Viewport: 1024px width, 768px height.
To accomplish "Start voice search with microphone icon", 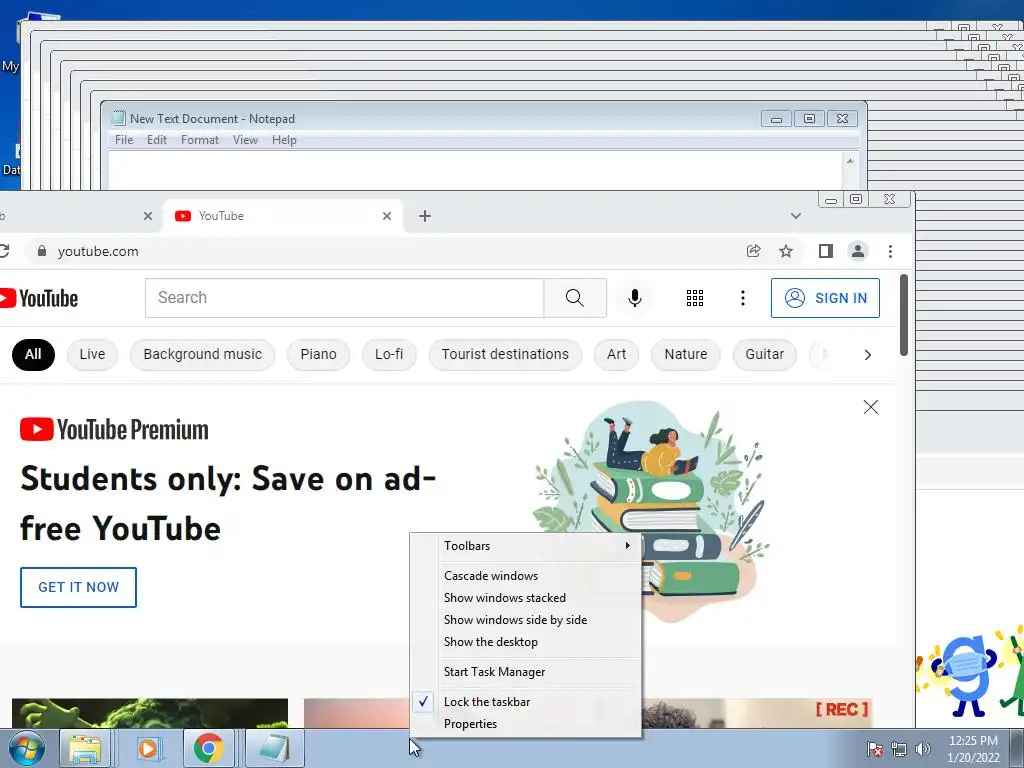I will click(634, 298).
